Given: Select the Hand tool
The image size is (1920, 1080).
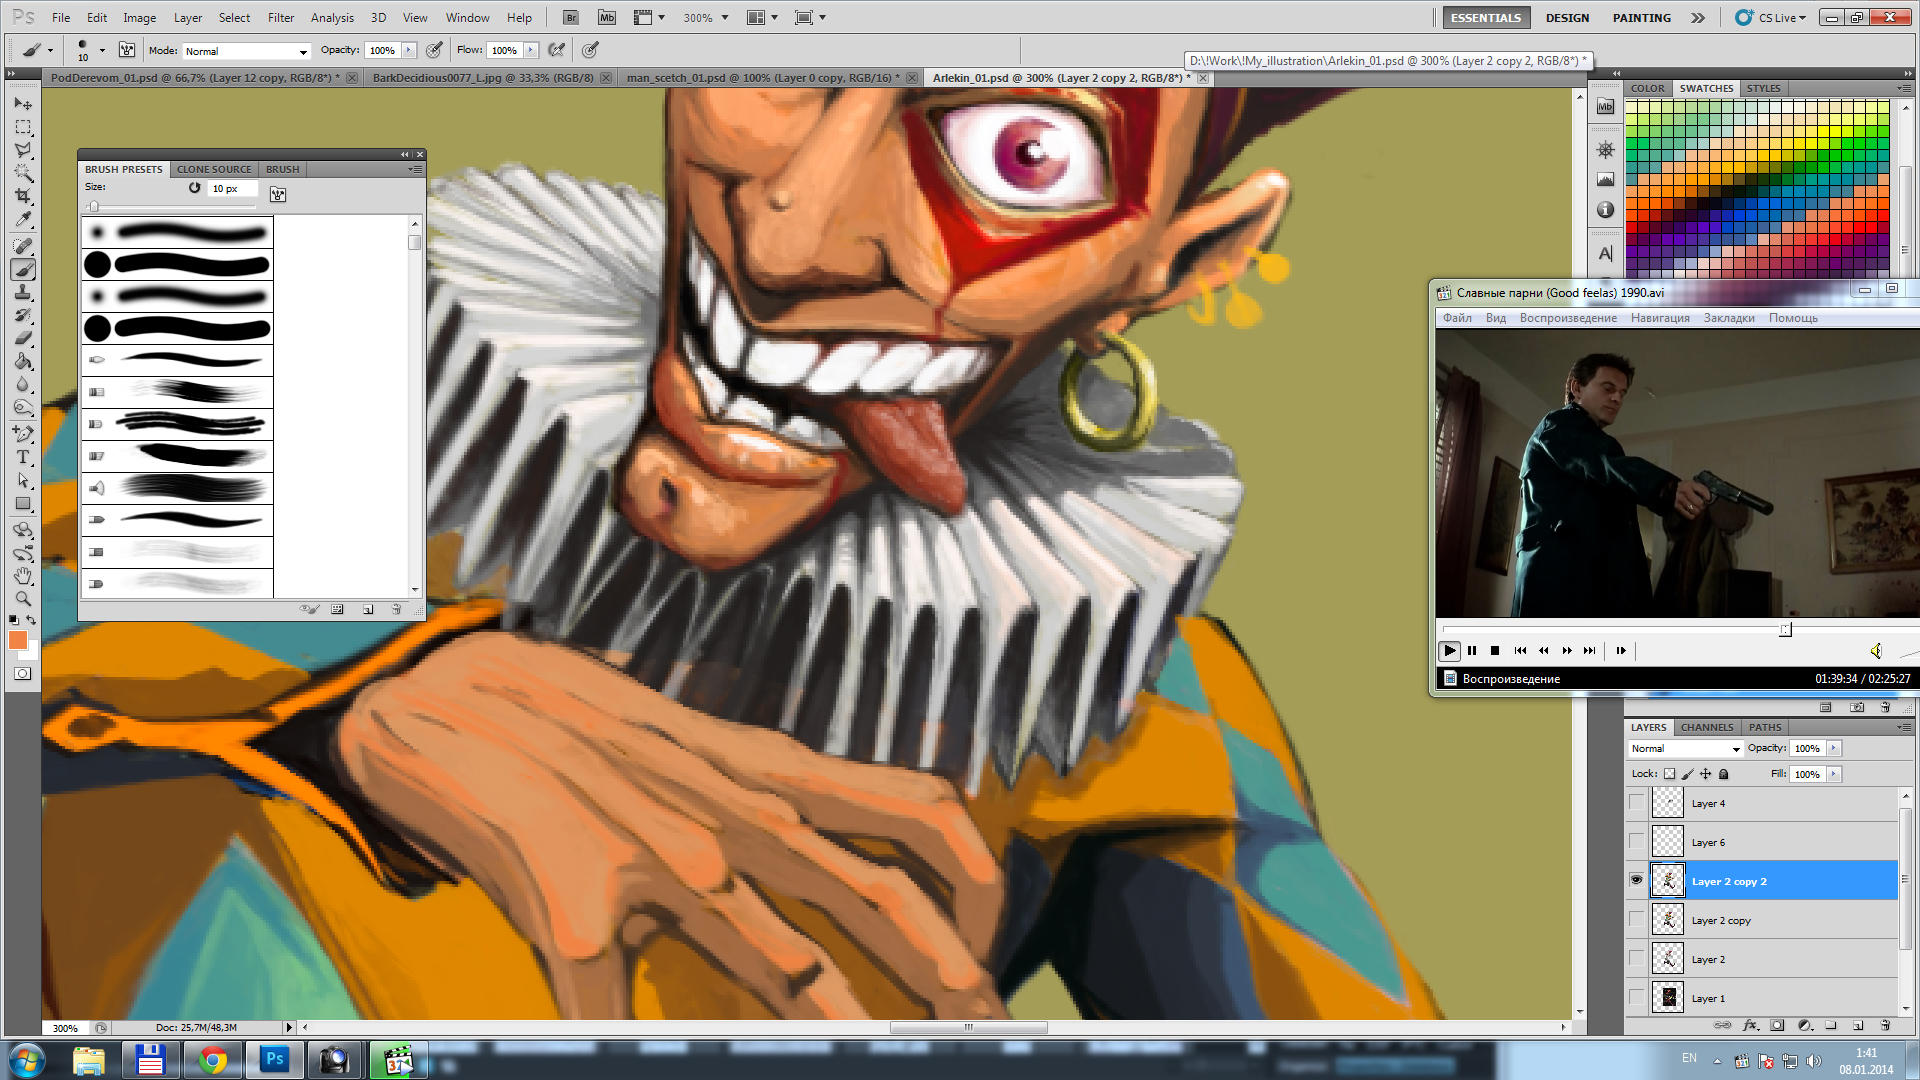Looking at the screenshot, I should 23,576.
